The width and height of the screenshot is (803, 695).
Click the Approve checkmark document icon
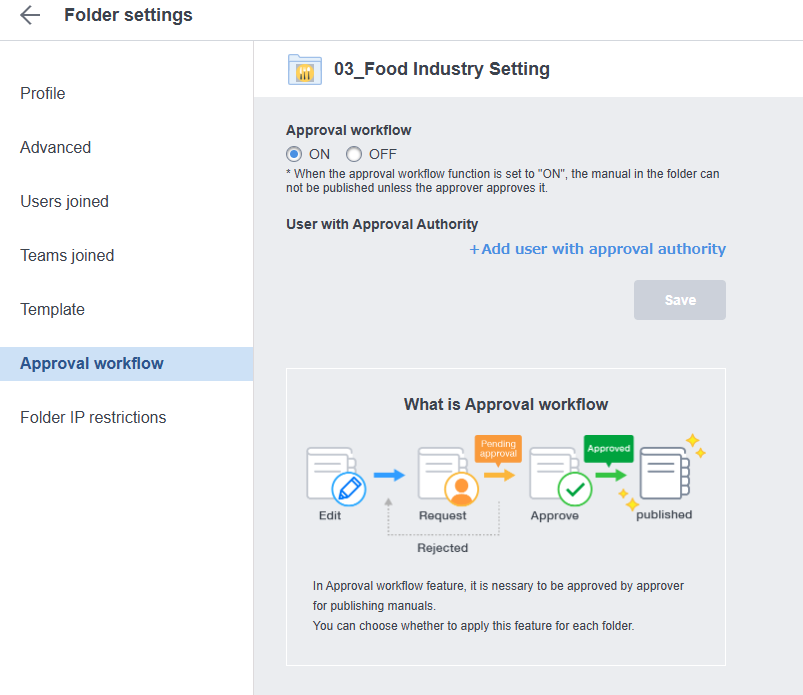[560, 477]
